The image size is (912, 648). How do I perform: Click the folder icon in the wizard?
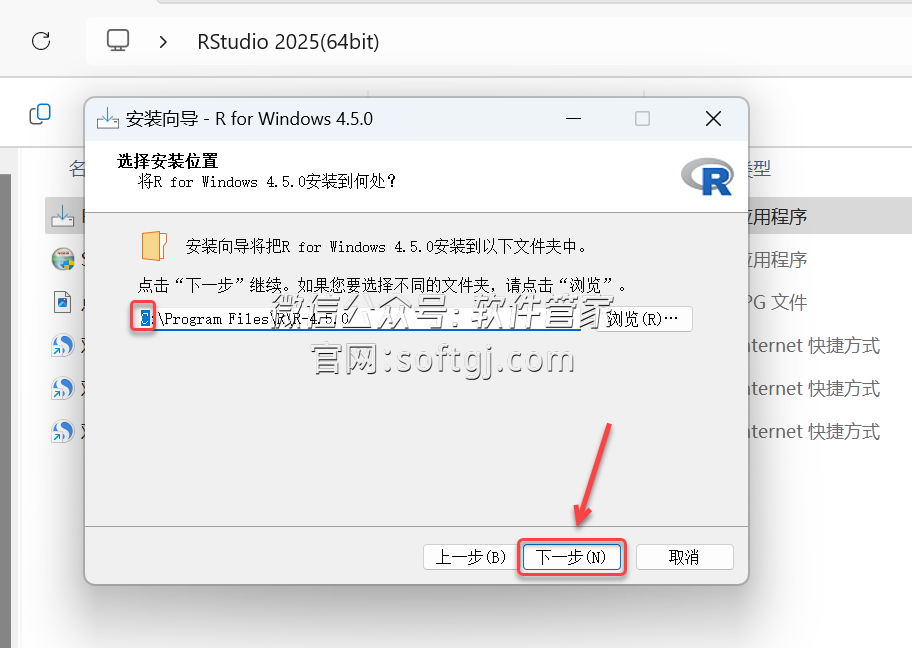[x=154, y=245]
